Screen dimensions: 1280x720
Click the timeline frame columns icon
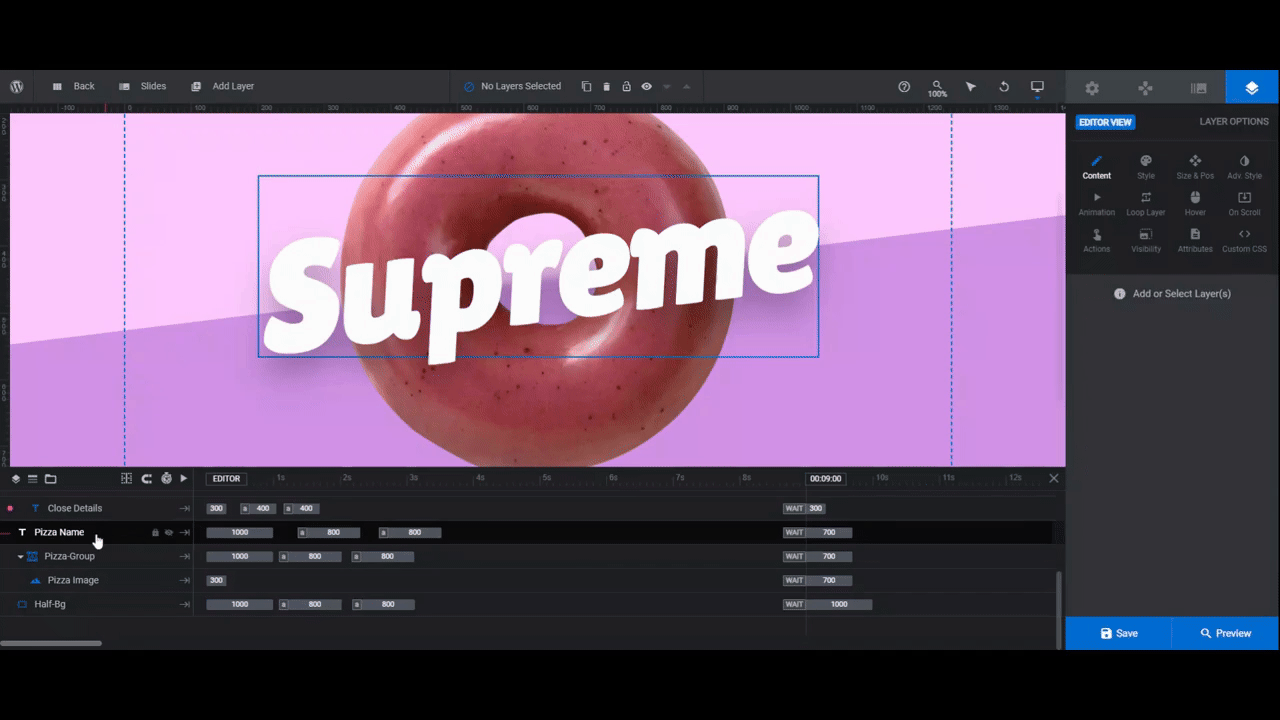tap(126, 479)
